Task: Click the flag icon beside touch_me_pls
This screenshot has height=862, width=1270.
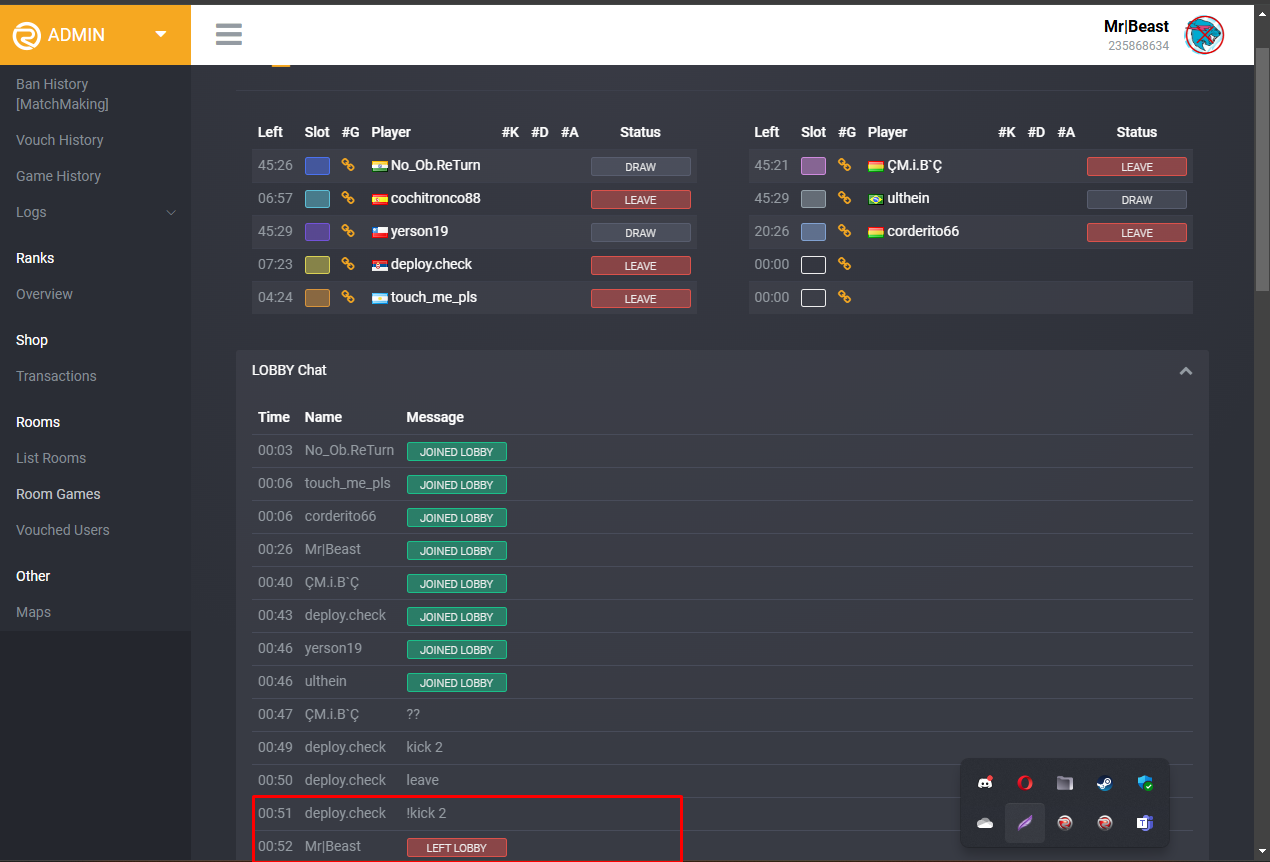Action: (x=379, y=298)
